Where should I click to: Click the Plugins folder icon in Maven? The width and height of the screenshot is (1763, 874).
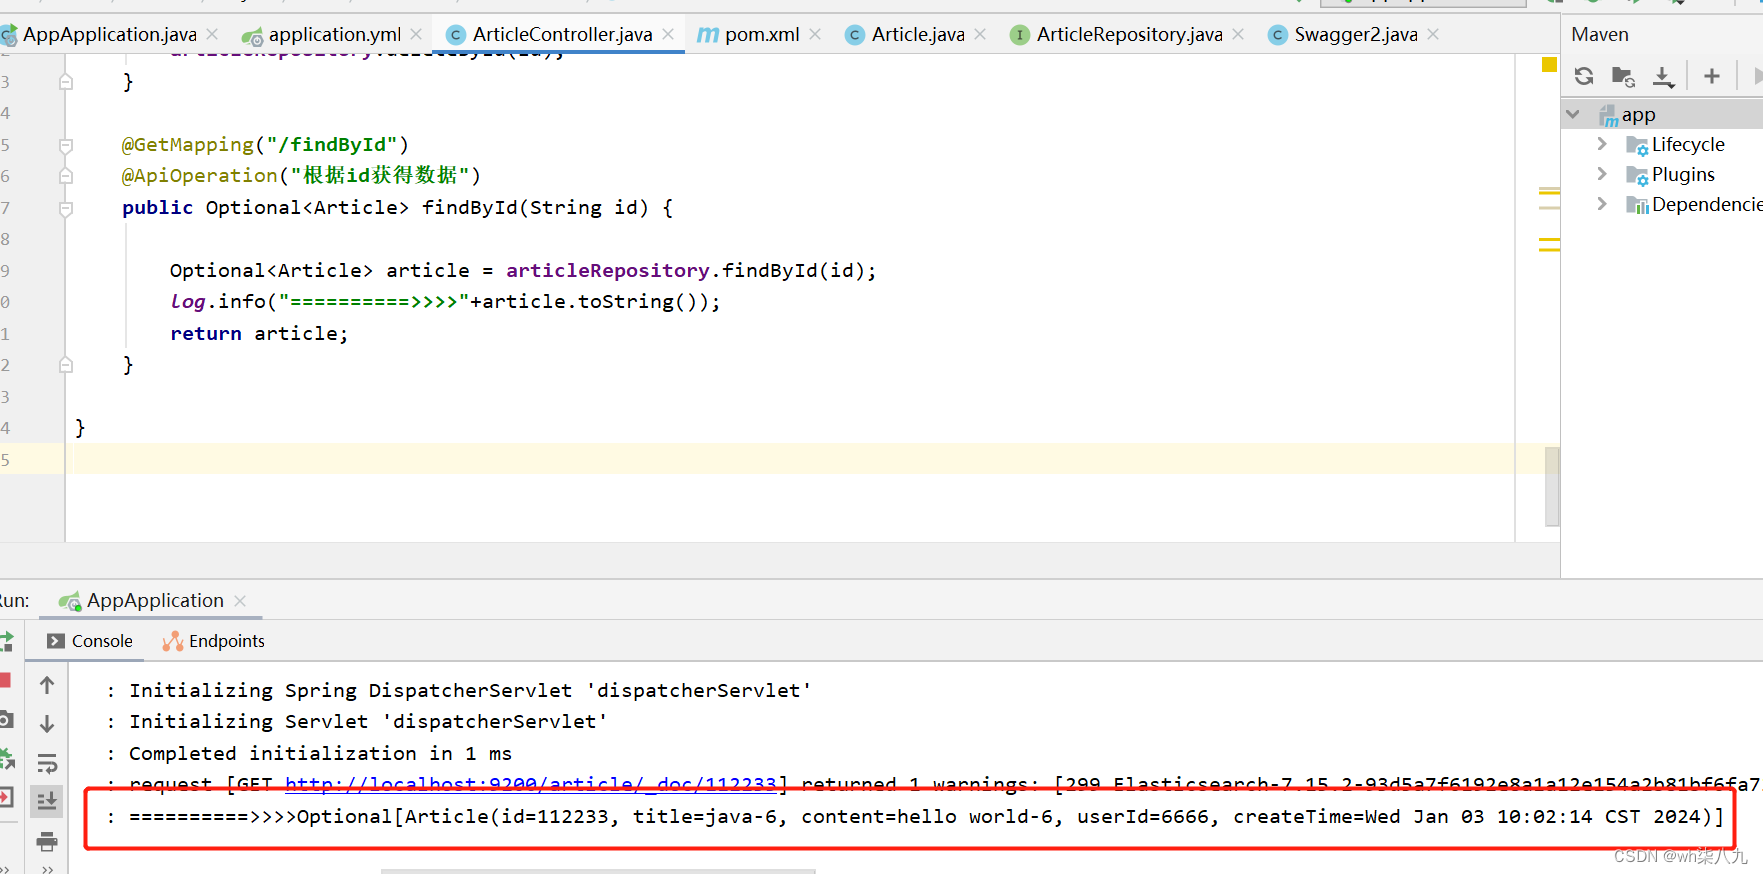tap(1637, 175)
